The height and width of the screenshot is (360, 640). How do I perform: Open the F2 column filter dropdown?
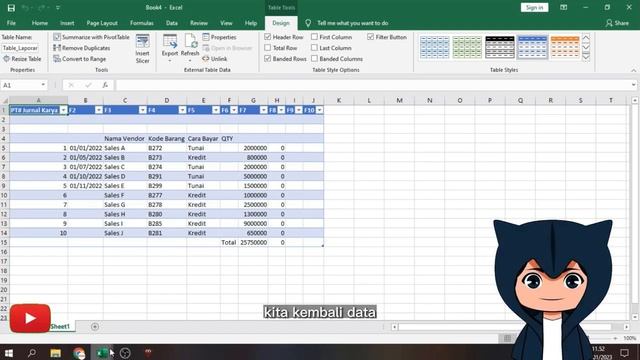[x=99, y=110]
